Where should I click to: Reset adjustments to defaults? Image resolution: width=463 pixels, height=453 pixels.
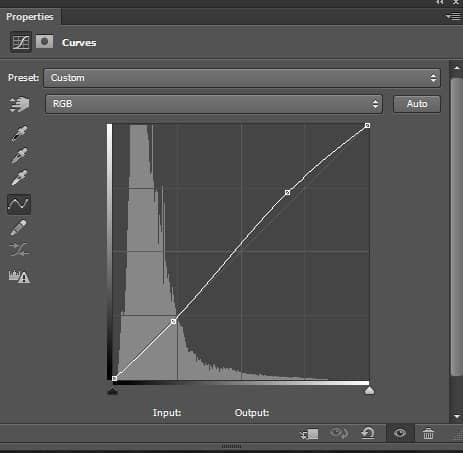[x=368, y=433]
